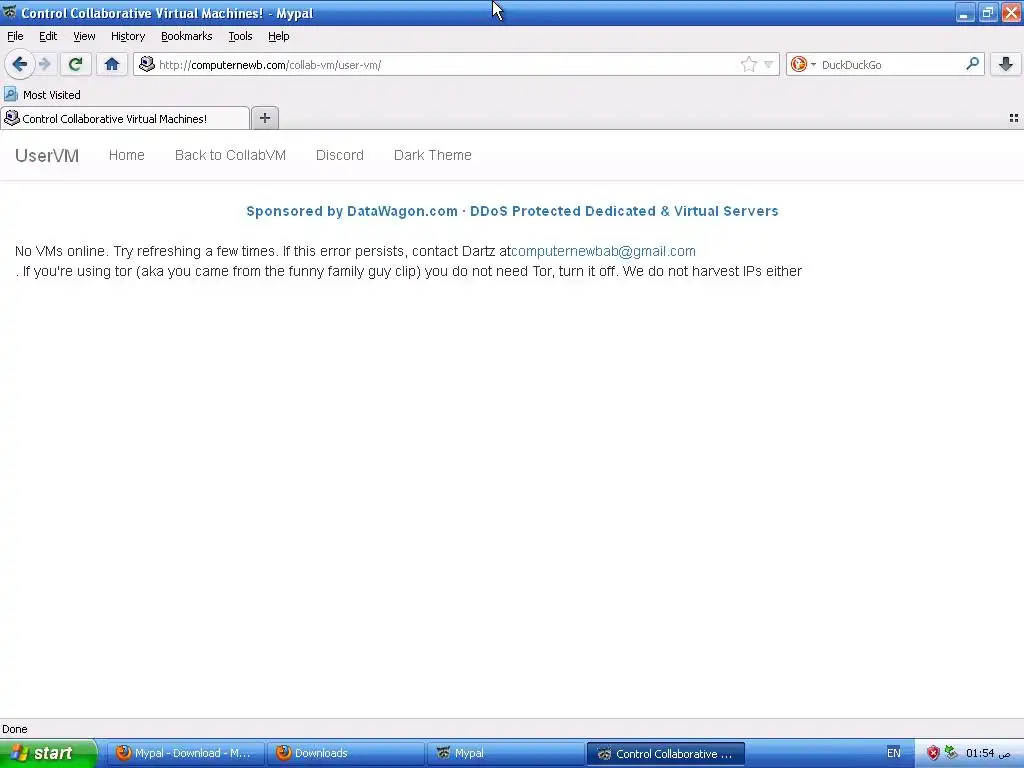Click the computernewbab@gmail.com email link

(603, 251)
